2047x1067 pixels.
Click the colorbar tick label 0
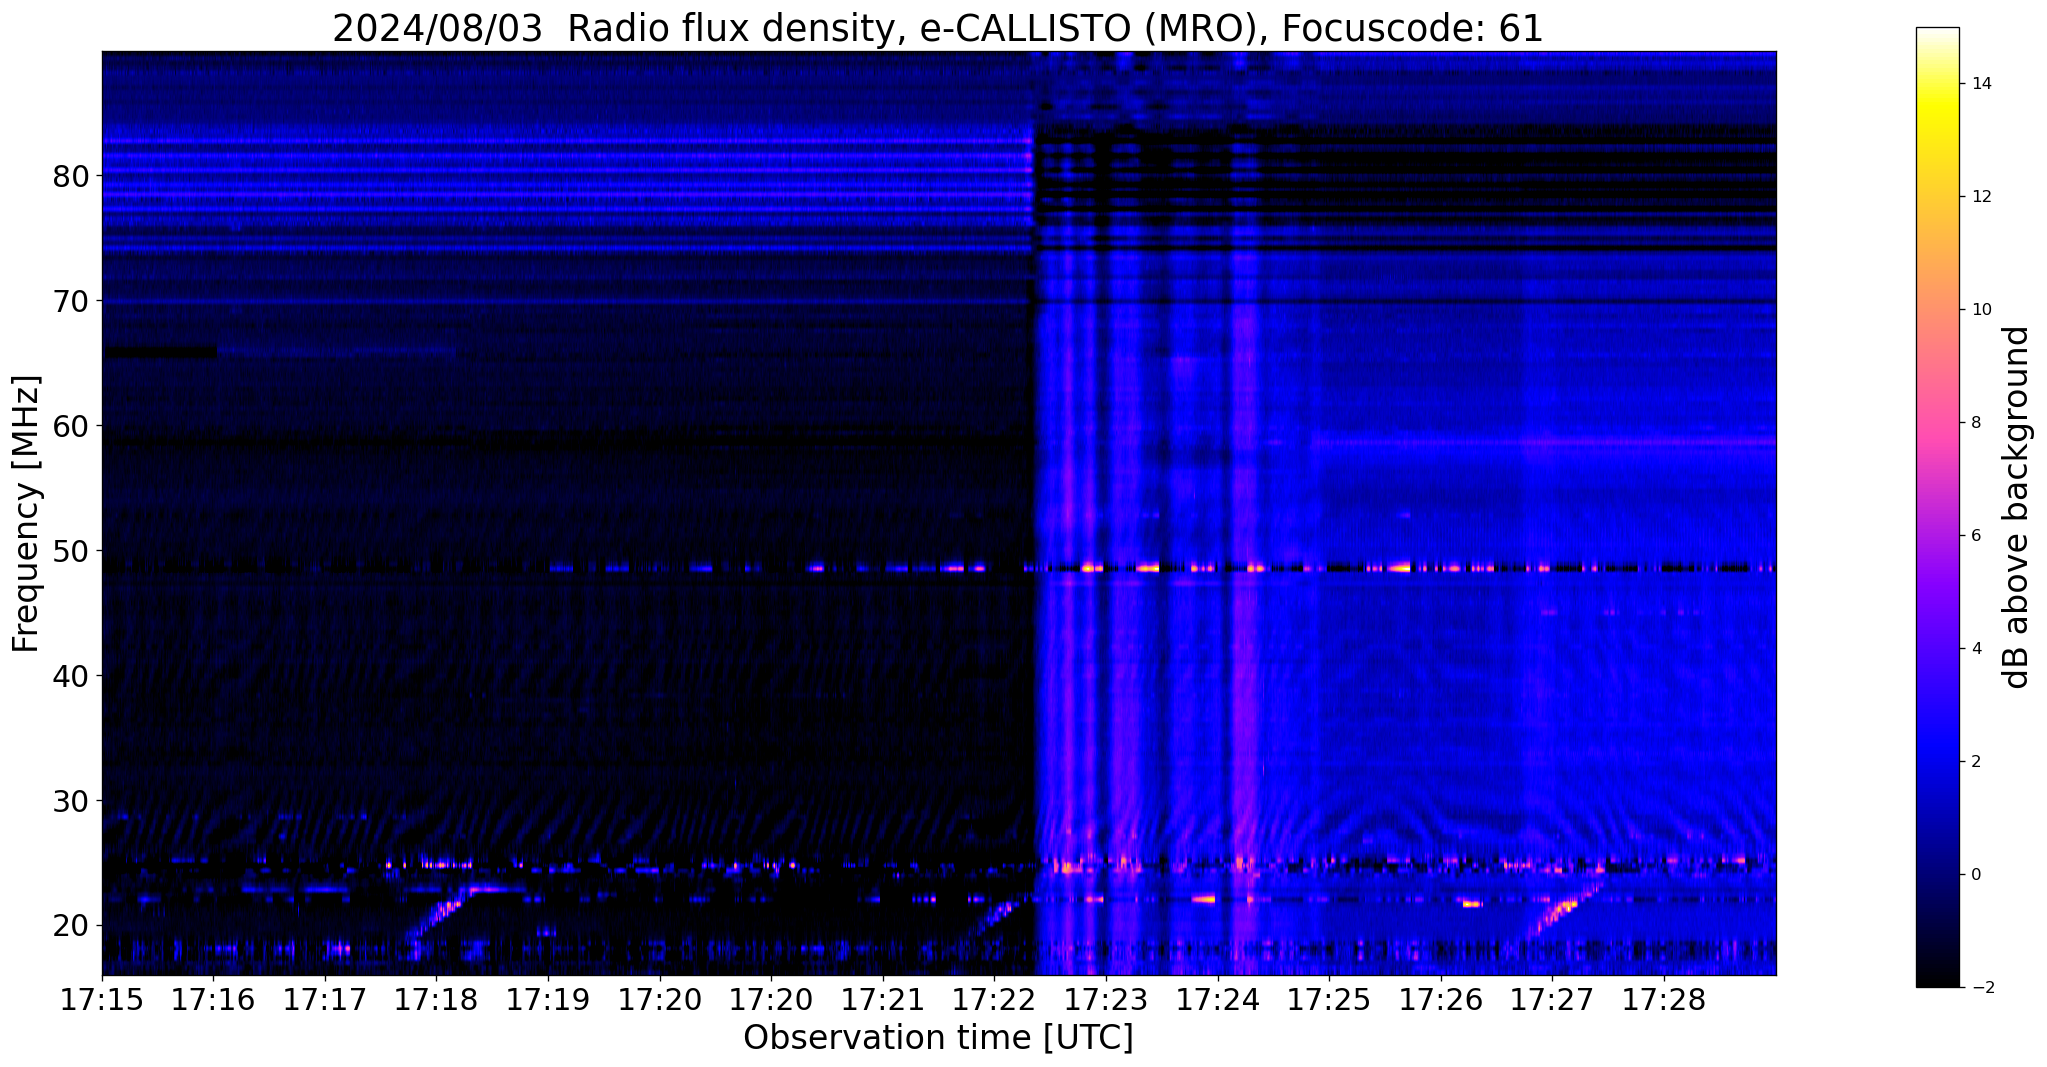(x=1975, y=875)
